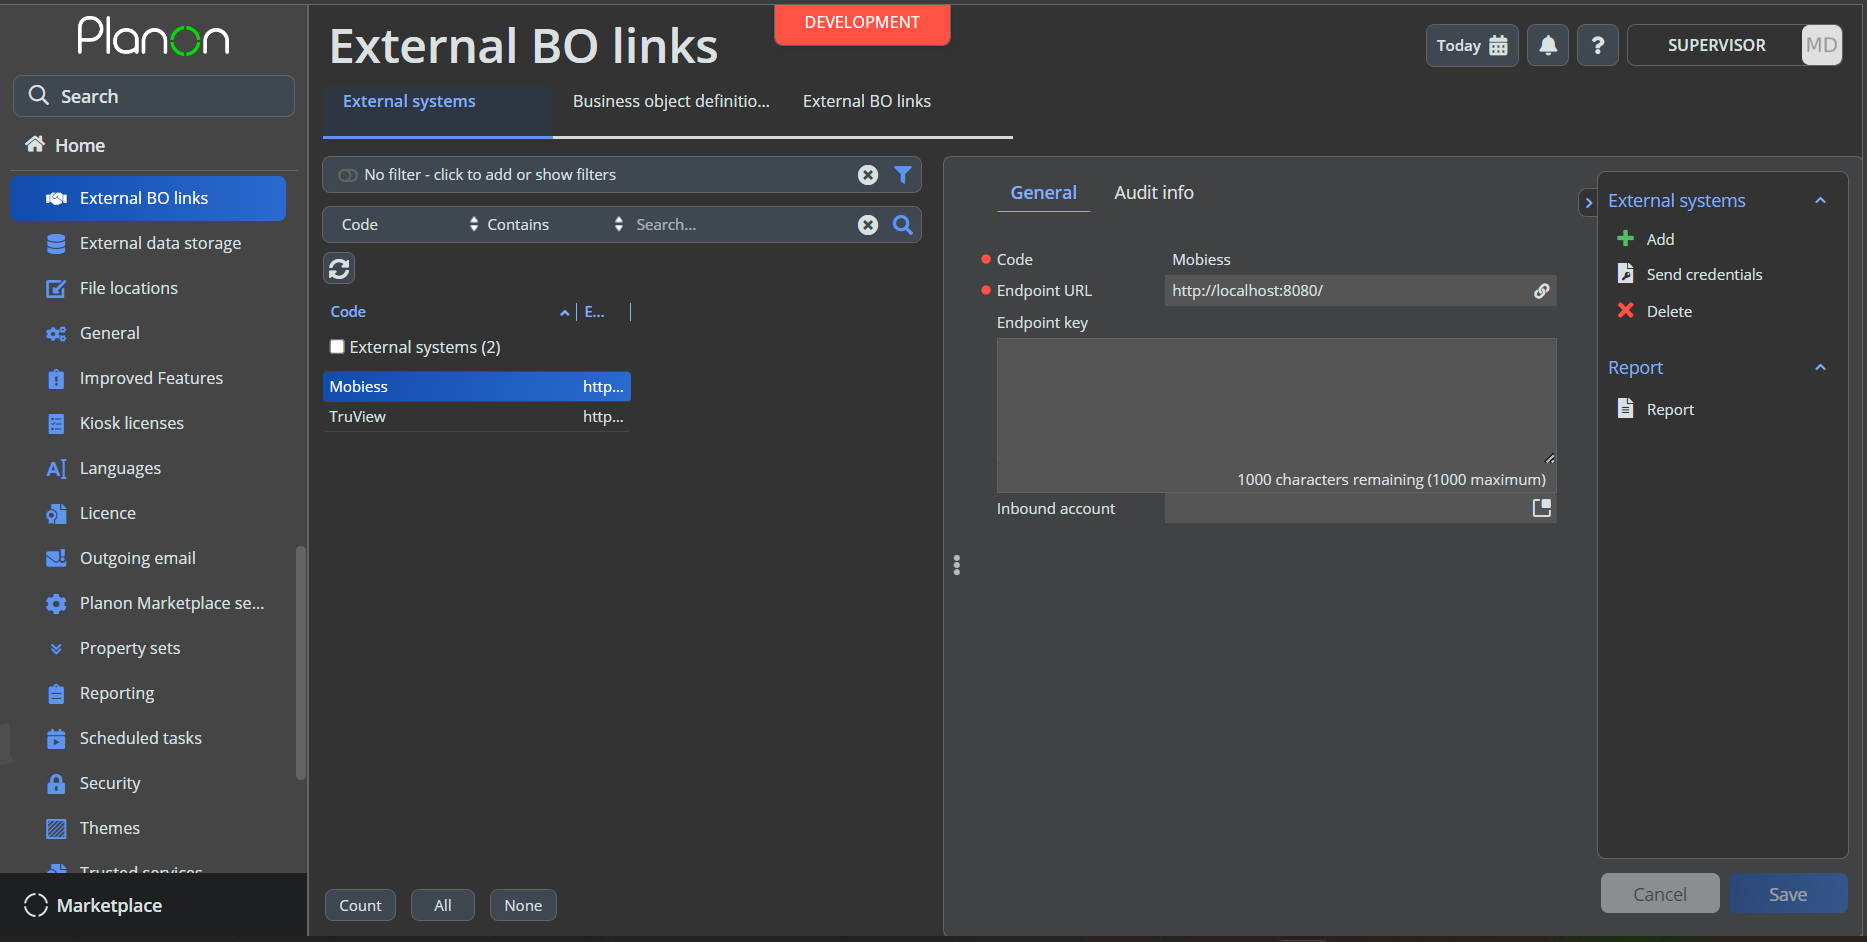Click the Count button
Viewport: 1867px width, 942px height.
(x=360, y=905)
